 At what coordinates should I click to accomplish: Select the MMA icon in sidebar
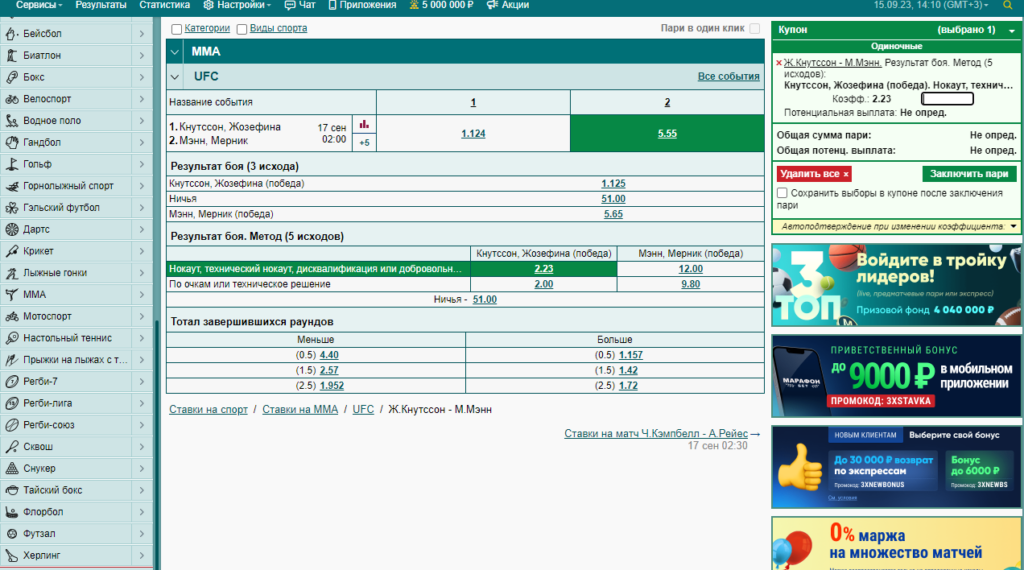12,294
